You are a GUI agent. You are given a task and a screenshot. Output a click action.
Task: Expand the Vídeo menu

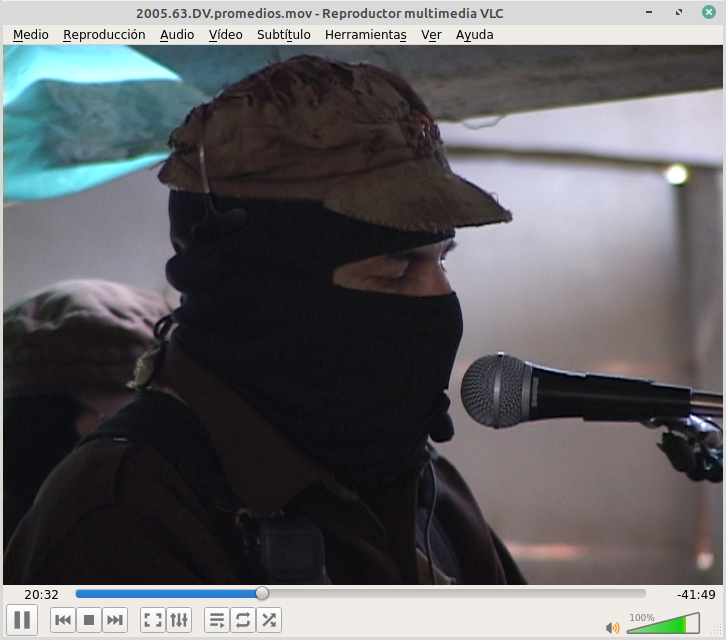(225, 34)
